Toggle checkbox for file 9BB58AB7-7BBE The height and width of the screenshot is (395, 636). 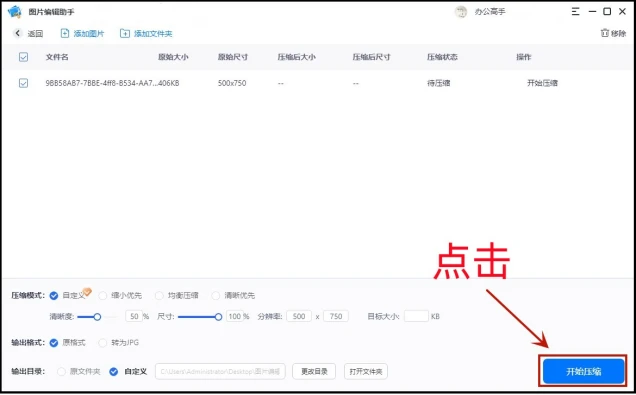(24, 83)
